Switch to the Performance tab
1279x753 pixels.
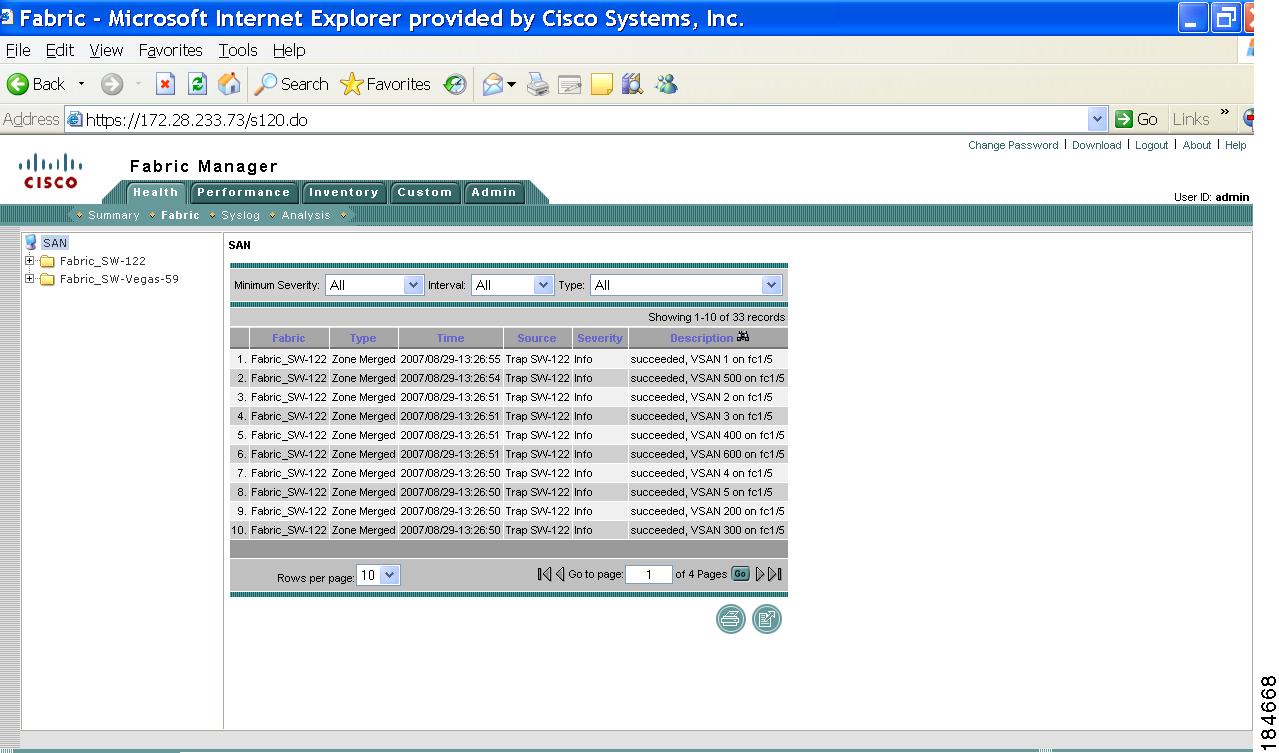[x=243, y=193]
